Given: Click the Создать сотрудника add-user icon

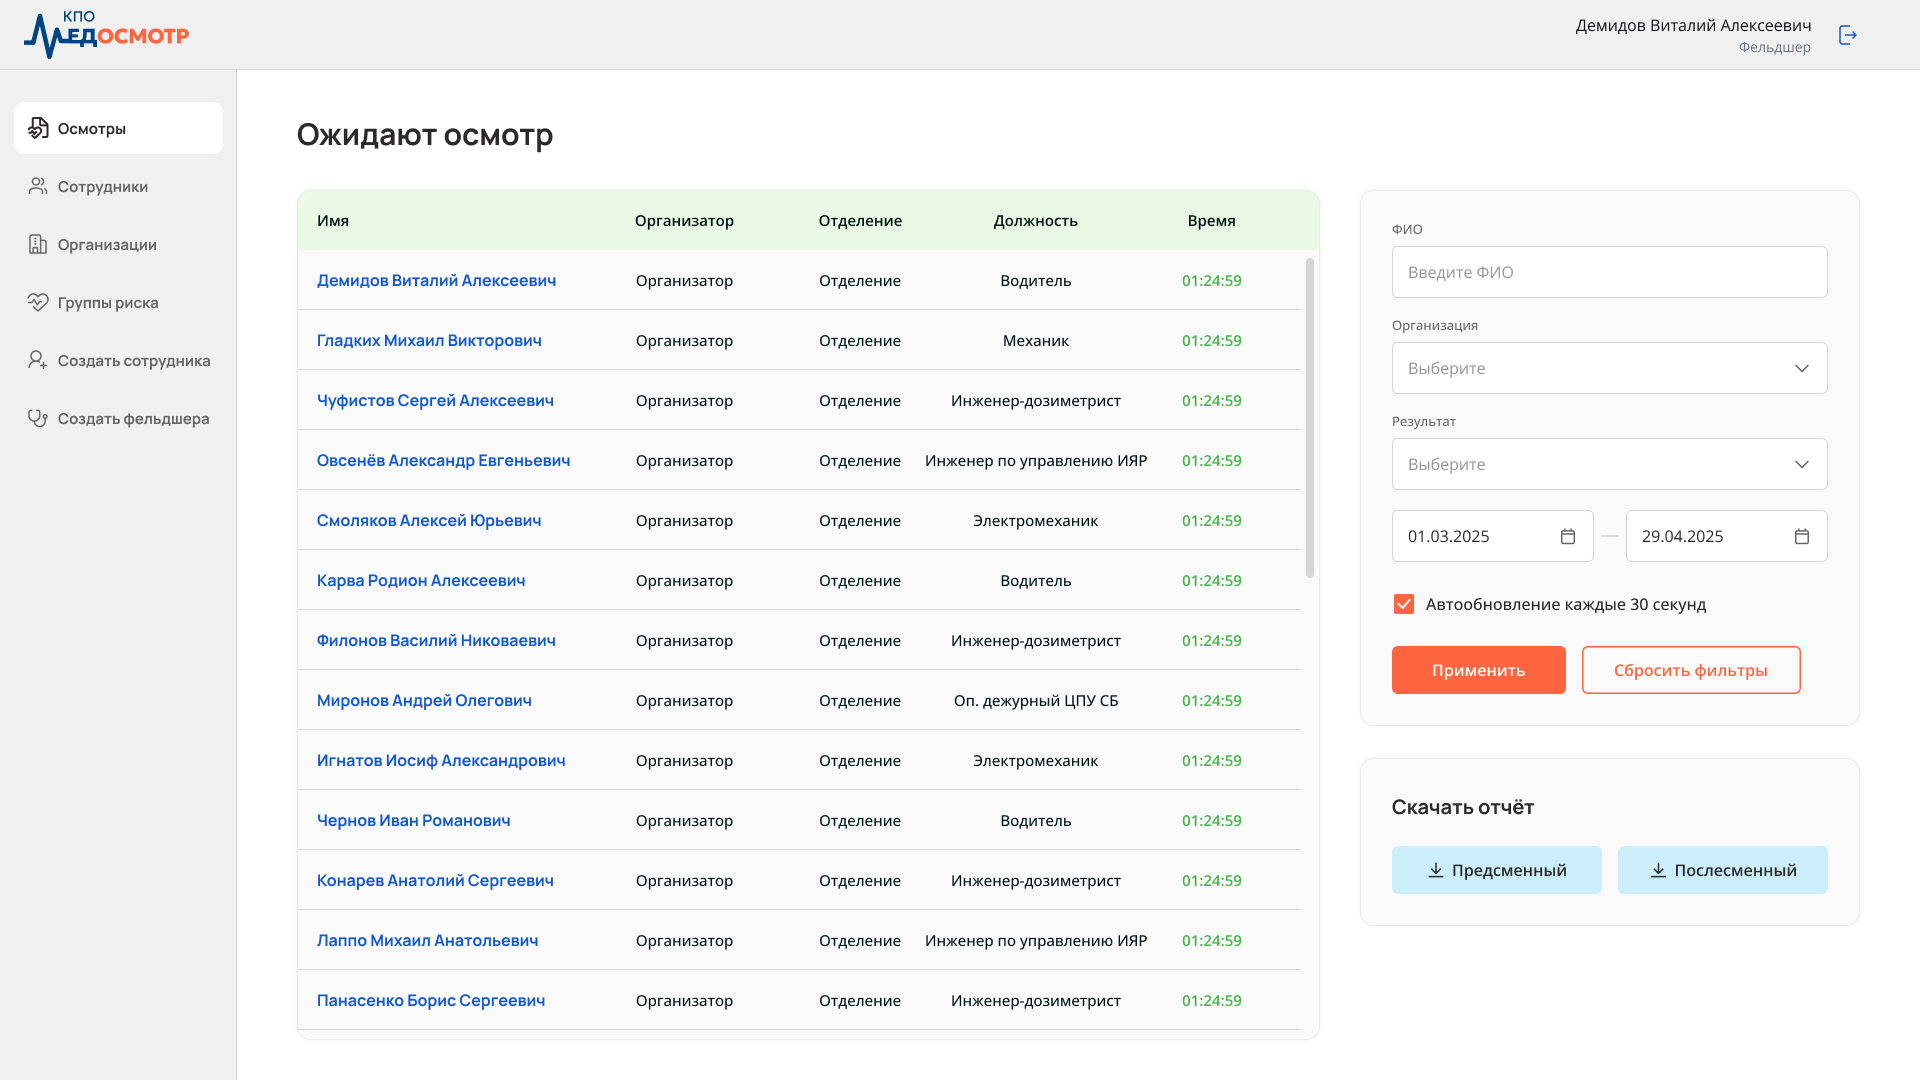Looking at the screenshot, I should click(38, 360).
